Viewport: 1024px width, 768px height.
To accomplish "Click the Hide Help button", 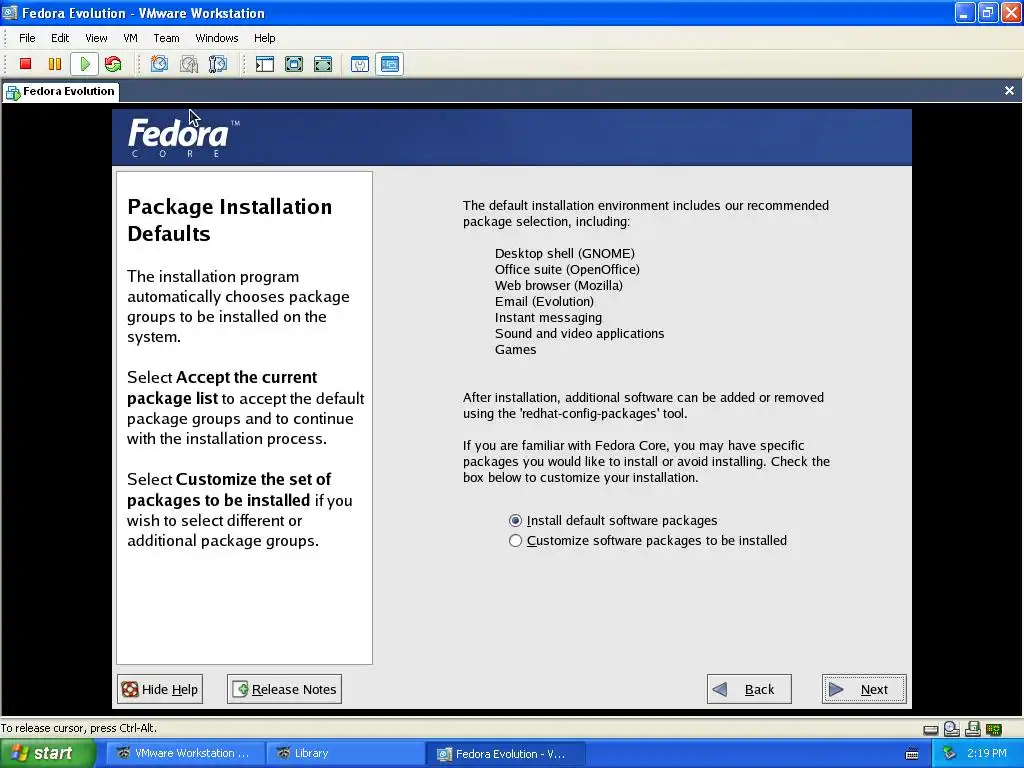I will pyautogui.click(x=160, y=689).
